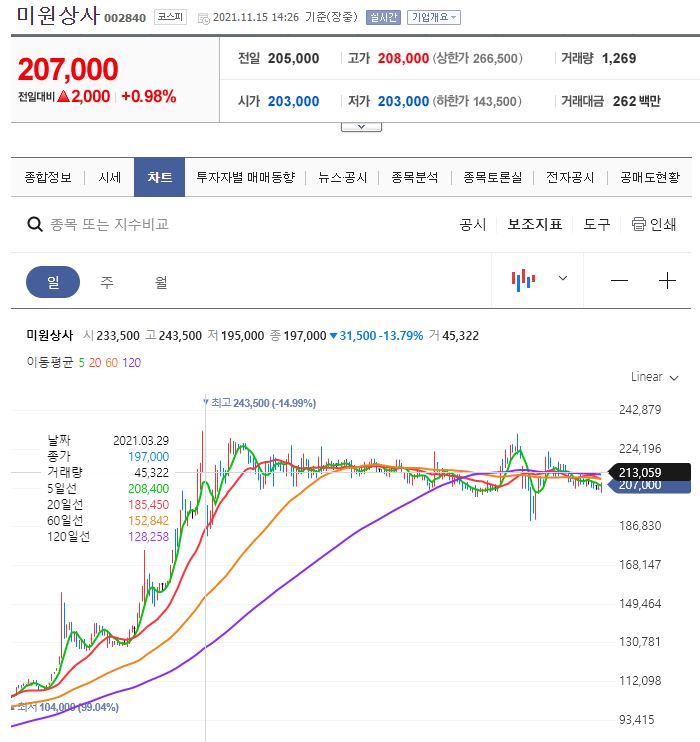Switch chart period to 월 (monthly)
This screenshot has height=742, width=700.
161,282
